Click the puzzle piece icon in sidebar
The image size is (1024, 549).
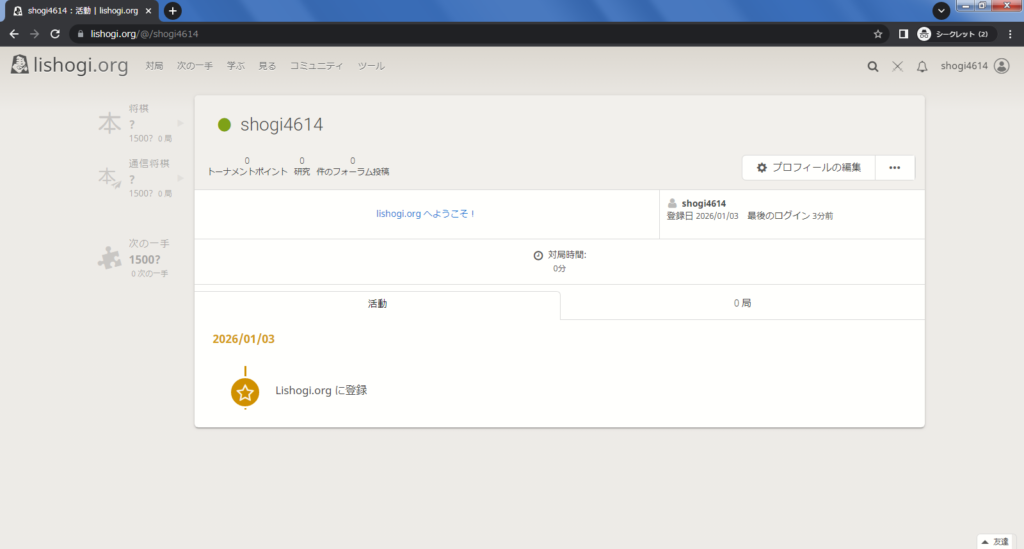110,258
